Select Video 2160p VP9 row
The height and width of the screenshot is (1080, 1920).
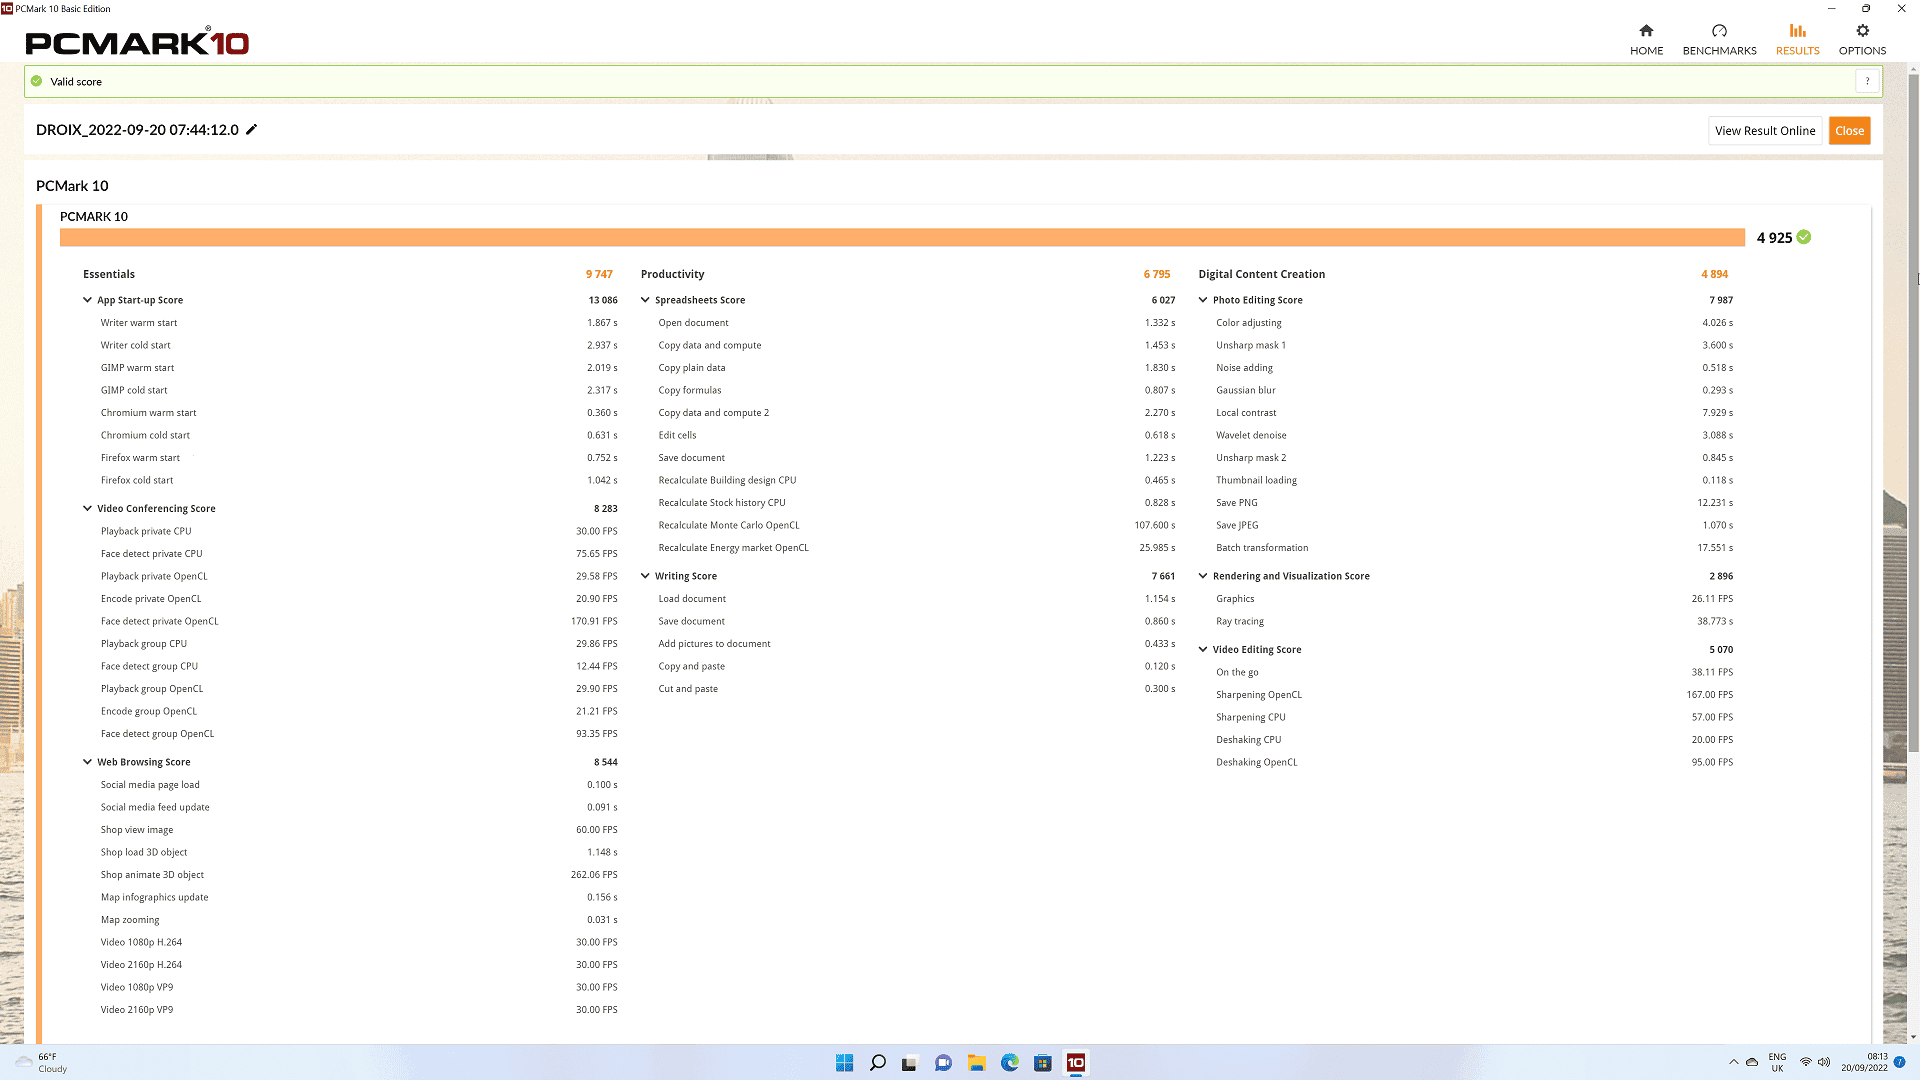[358, 1010]
